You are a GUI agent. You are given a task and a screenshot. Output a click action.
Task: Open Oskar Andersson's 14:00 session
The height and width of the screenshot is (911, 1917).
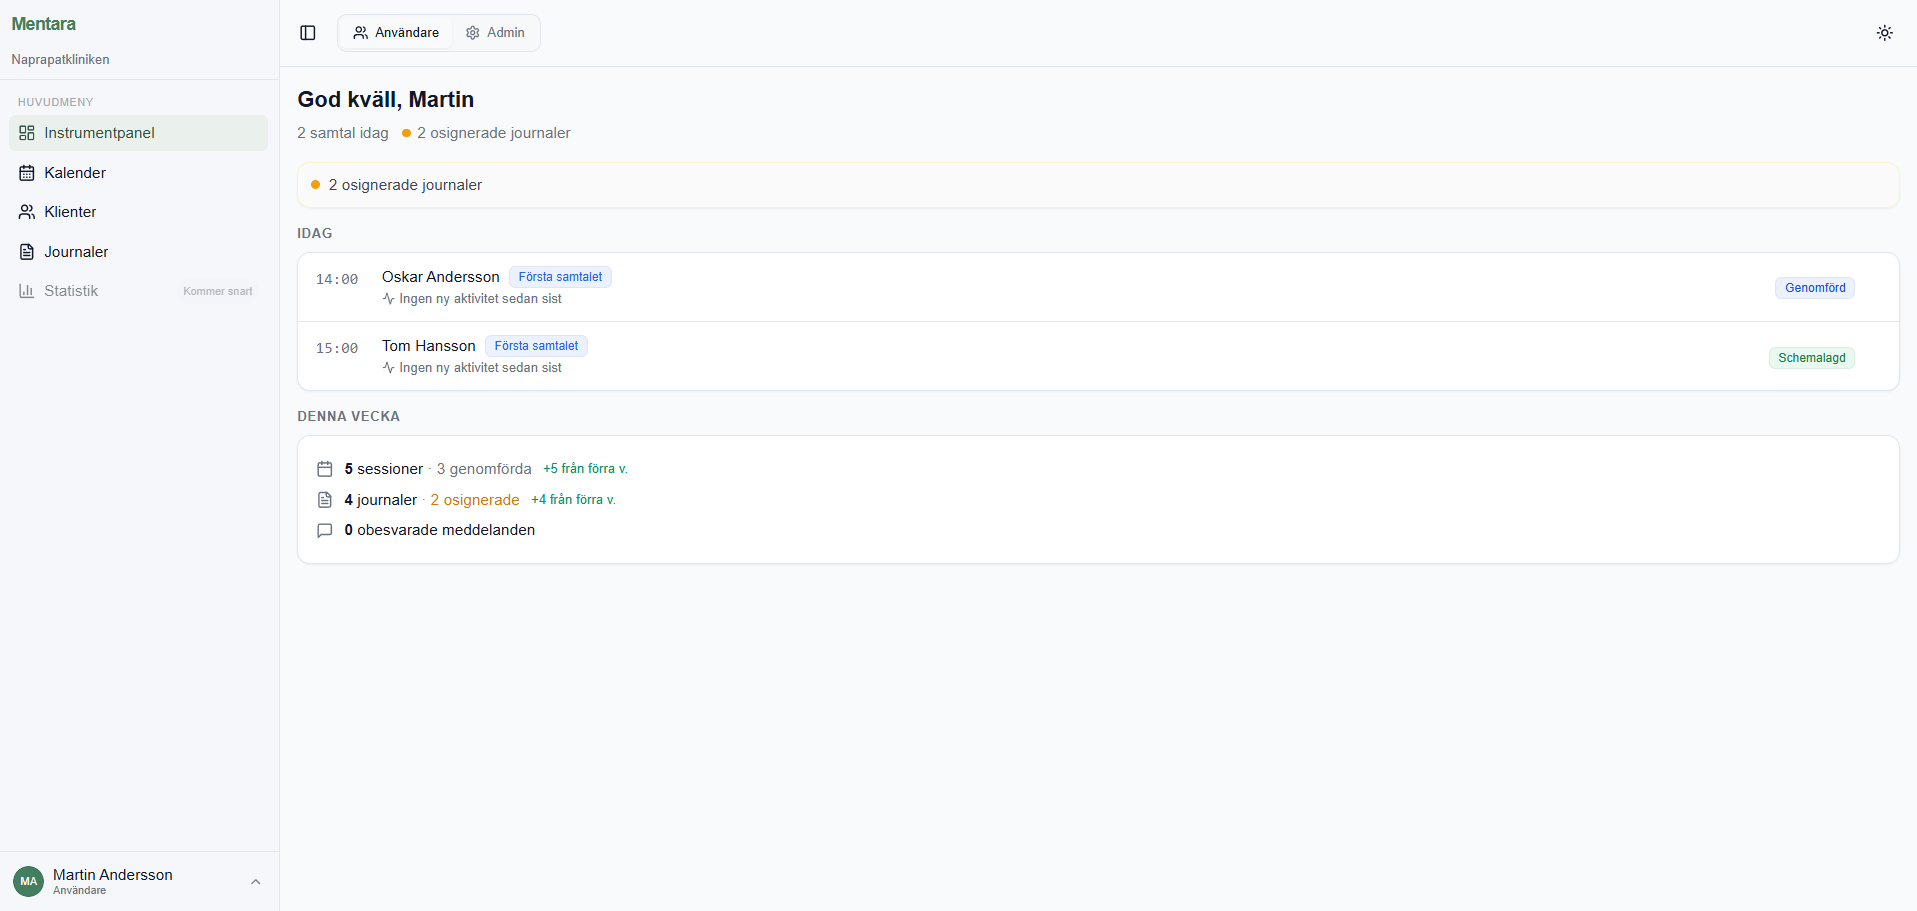click(440, 277)
